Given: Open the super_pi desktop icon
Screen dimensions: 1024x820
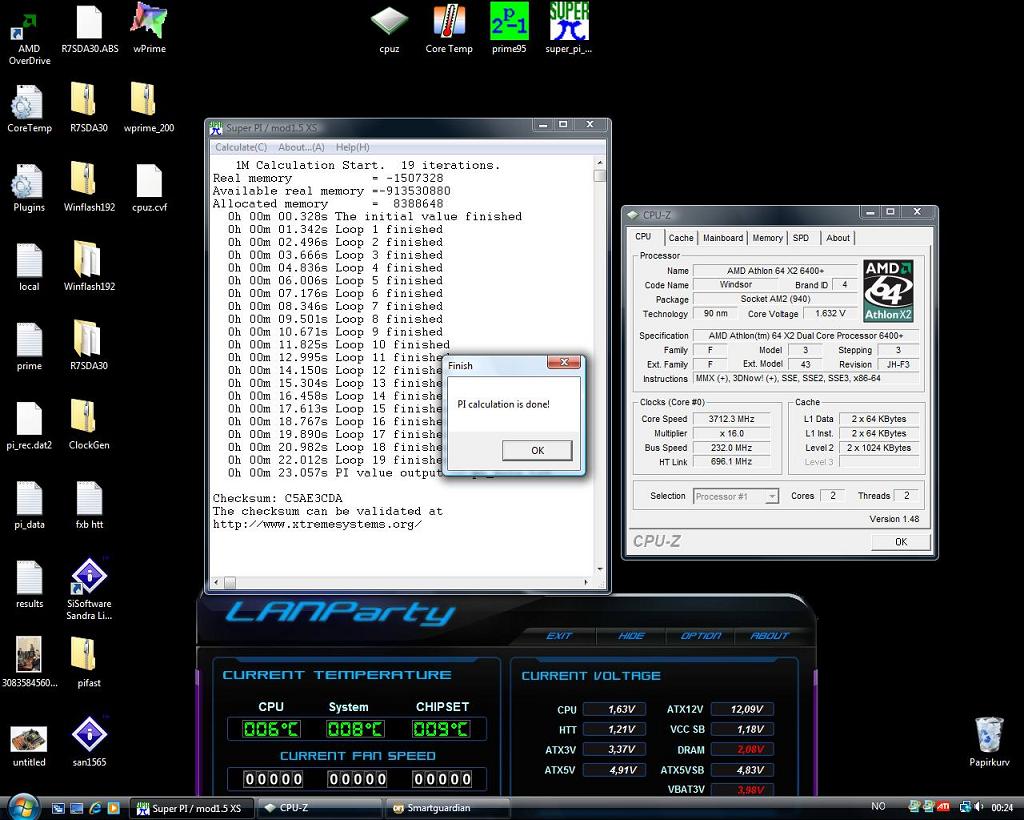Looking at the screenshot, I should pyautogui.click(x=569, y=29).
